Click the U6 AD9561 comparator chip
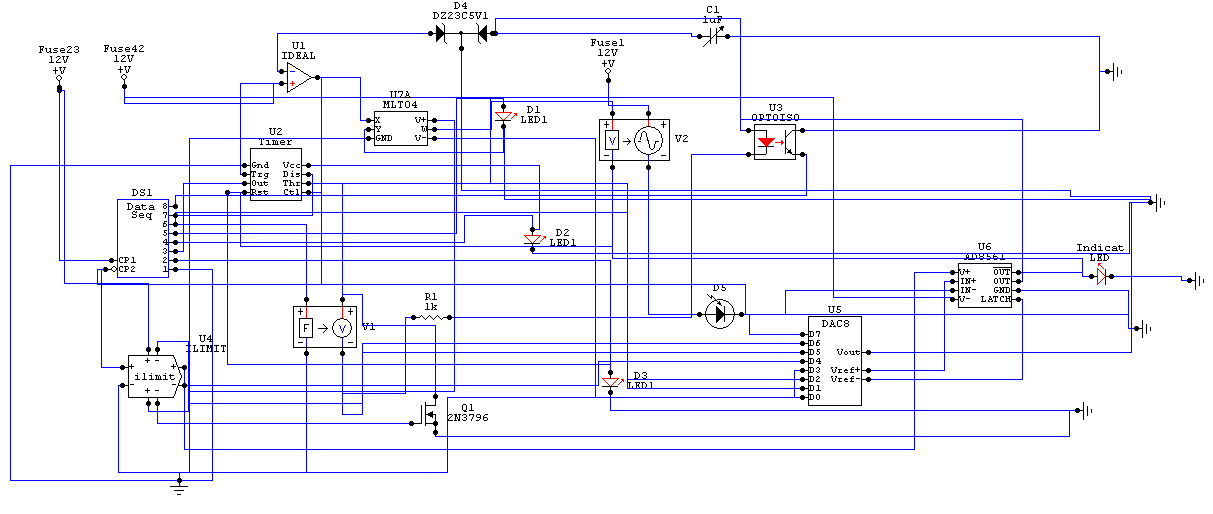 click(984, 285)
